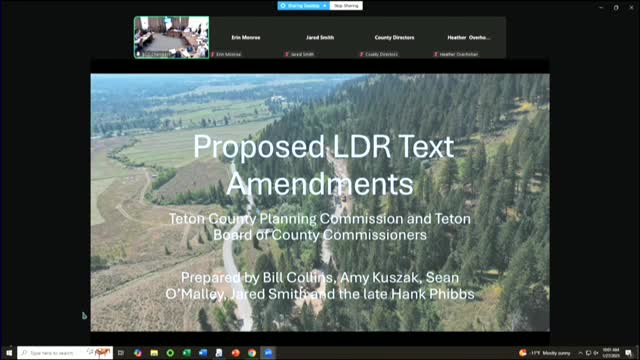Select Jared Smith participant tile
The image size is (640, 360).
[320, 37]
